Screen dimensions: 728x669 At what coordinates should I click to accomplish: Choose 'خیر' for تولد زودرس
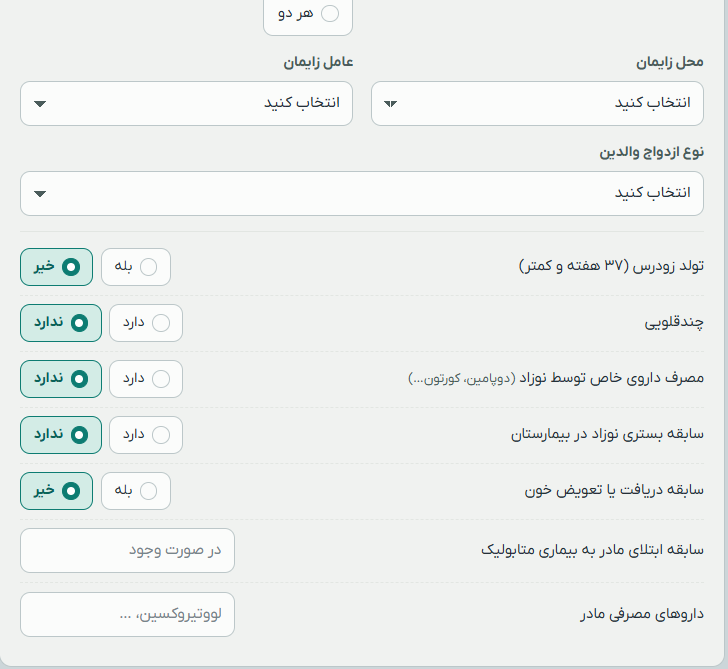[x=57, y=267]
